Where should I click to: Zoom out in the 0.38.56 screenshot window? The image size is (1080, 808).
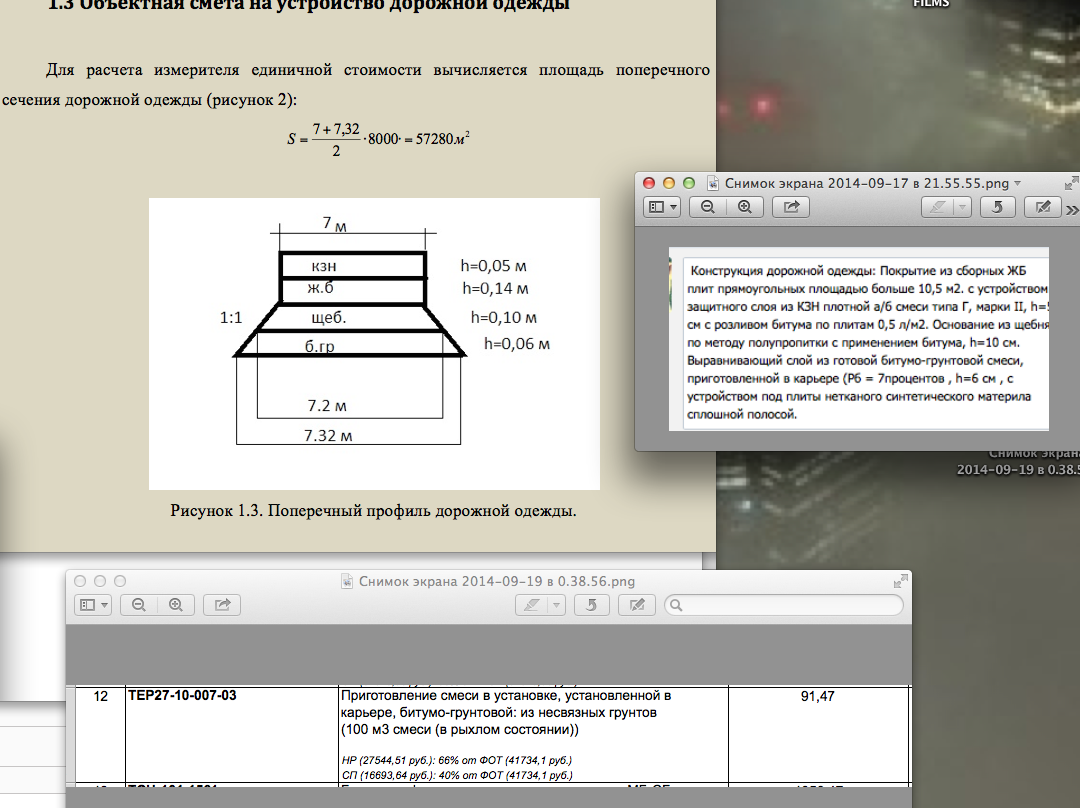pyautogui.click(x=139, y=605)
